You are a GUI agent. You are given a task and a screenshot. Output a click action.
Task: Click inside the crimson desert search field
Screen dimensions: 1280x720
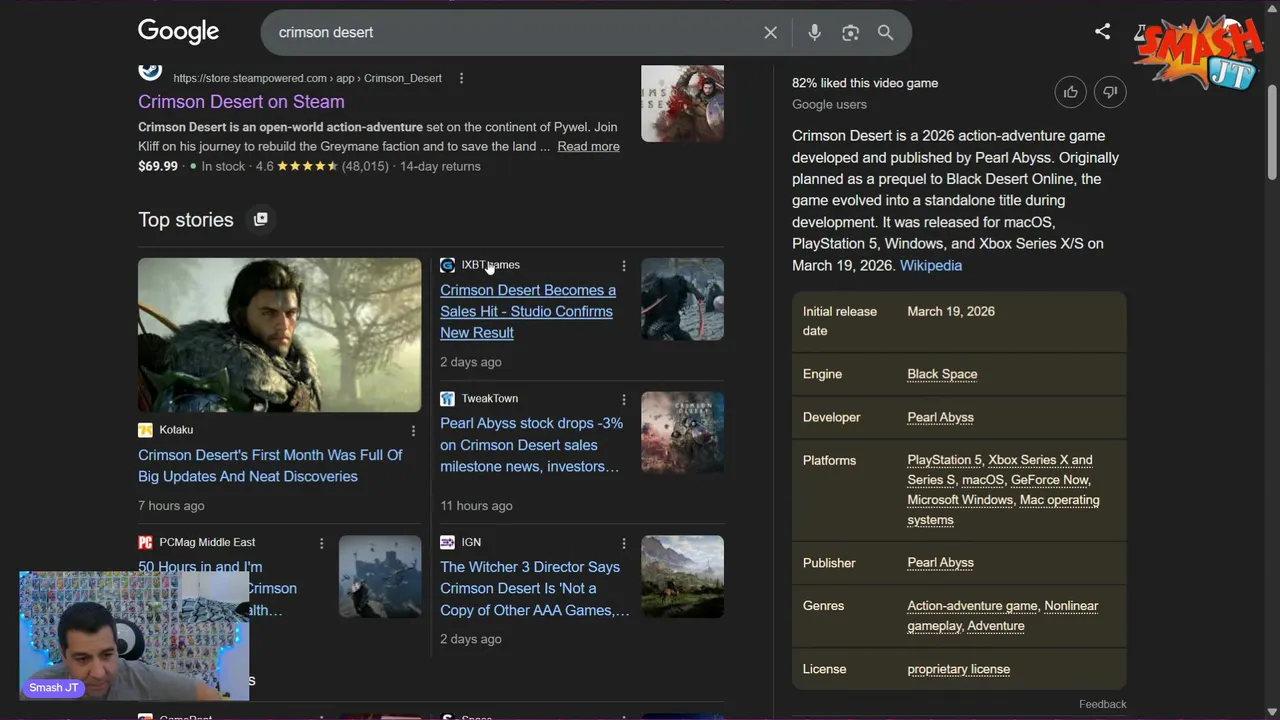[x=510, y=32]
